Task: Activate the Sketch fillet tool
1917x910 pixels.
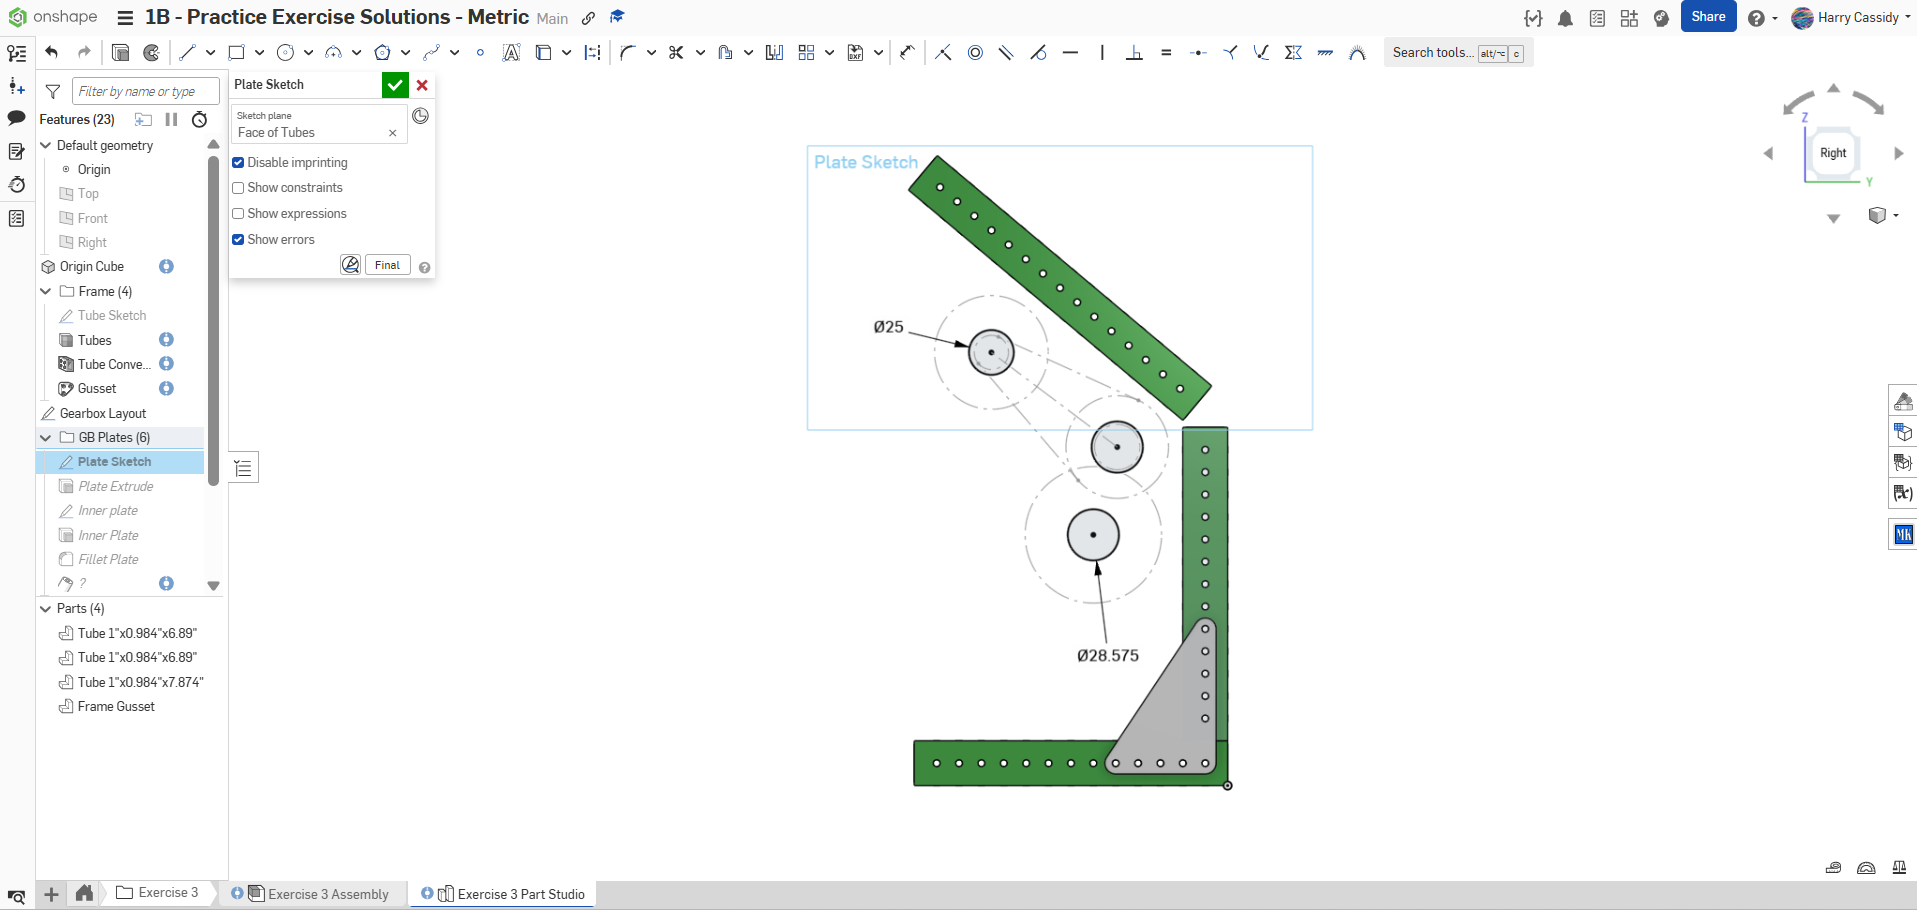Action: (627, 53)
